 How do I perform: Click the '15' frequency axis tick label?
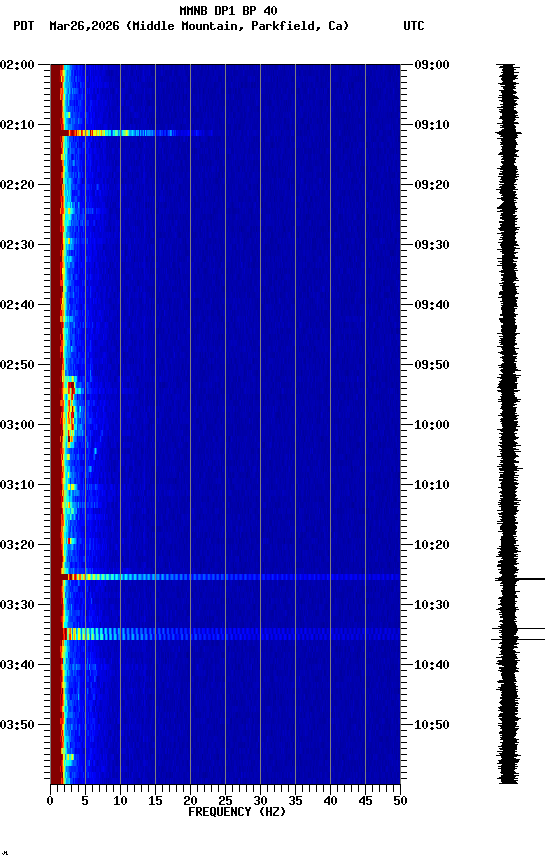pos(155,801)
